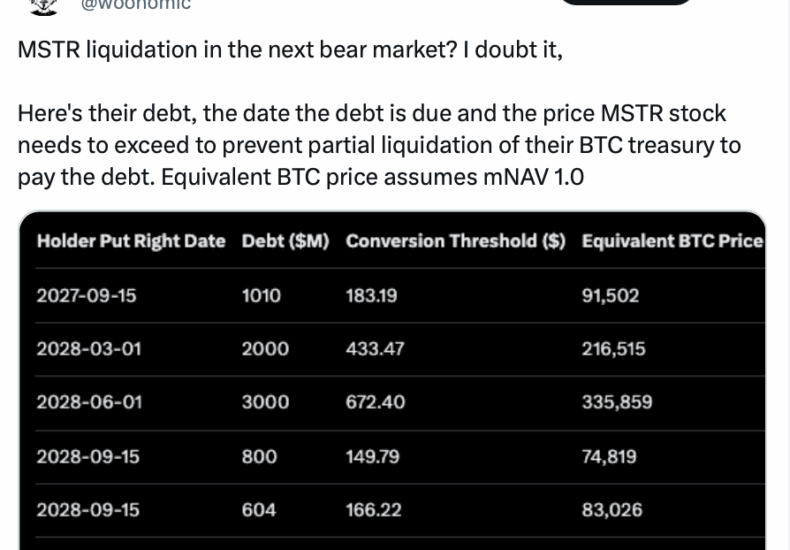Click the 83,026 BTC price cell
790x550 pixels.
point(611,509)
